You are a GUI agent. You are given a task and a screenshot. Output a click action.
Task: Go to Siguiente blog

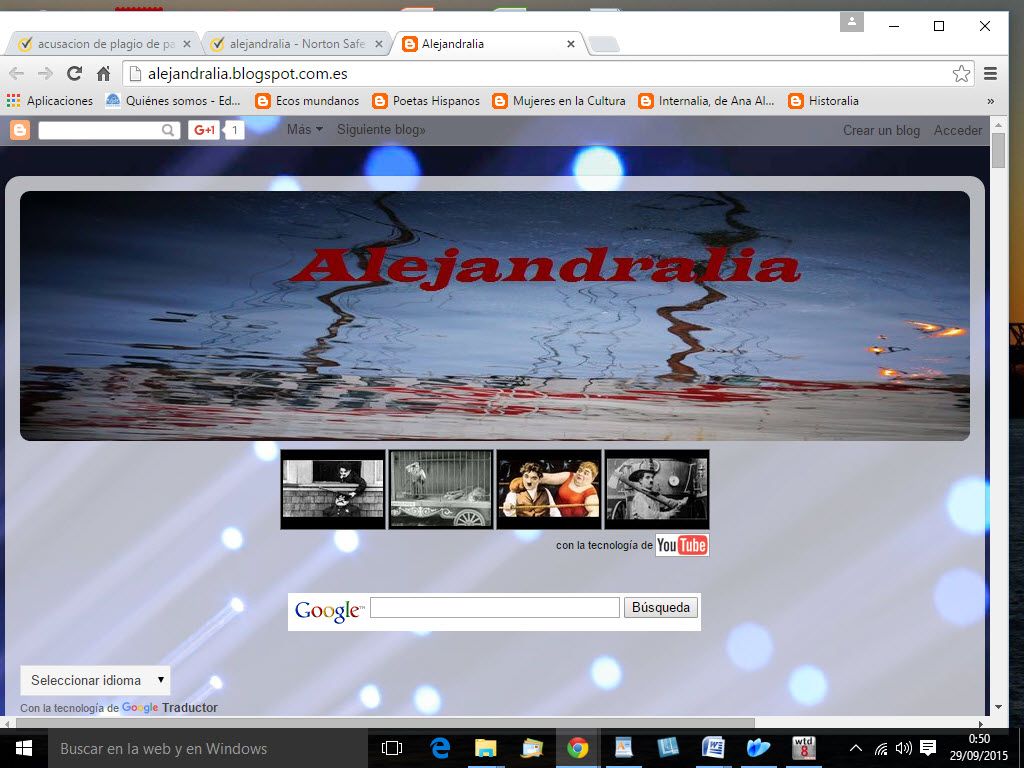click(381, 129)
